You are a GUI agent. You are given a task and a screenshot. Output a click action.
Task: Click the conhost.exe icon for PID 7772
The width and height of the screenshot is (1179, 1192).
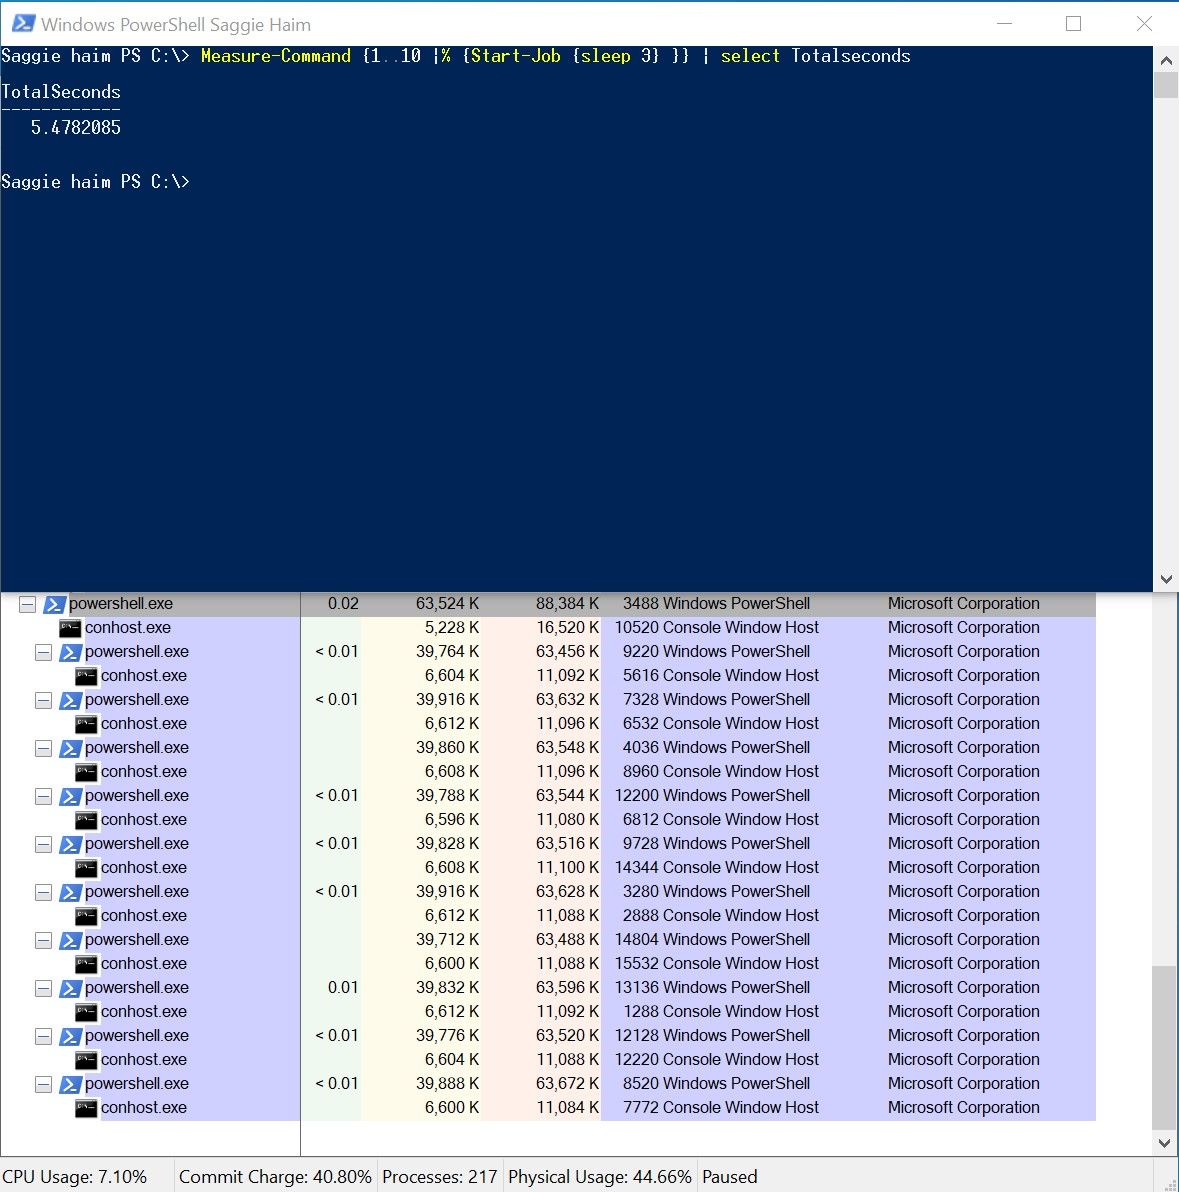click(86, 1108)
